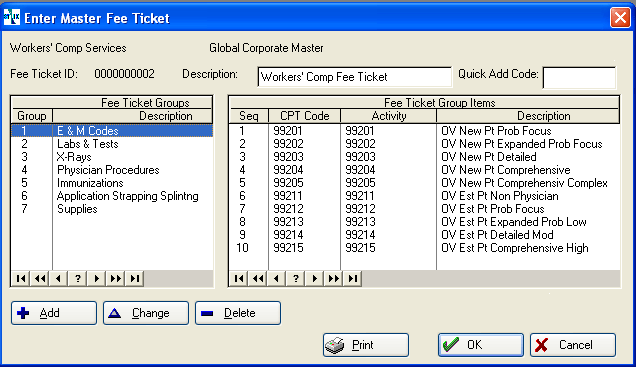Select the E & M Codes group
Image resolution: width=636 pixels, height=367 pixels.
coord(112,131)
